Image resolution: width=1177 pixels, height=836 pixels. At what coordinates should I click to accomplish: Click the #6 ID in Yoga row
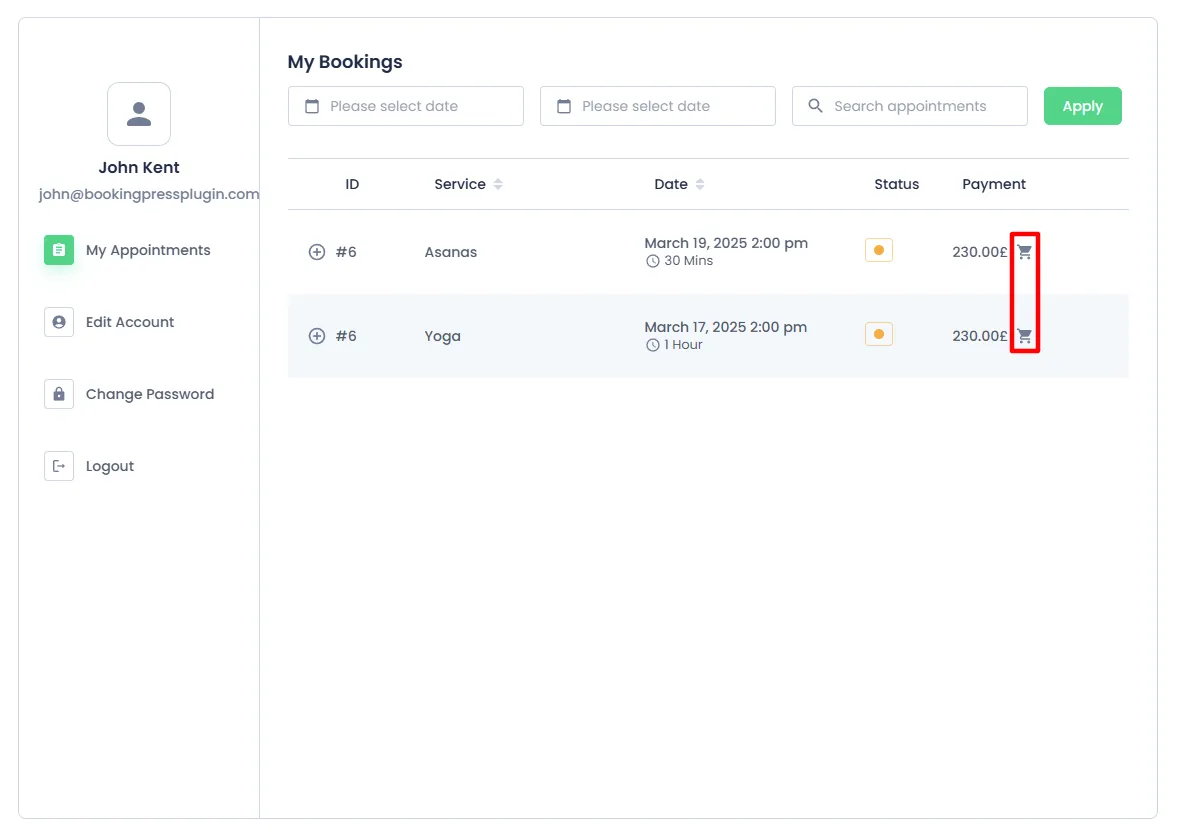(345, 336)
